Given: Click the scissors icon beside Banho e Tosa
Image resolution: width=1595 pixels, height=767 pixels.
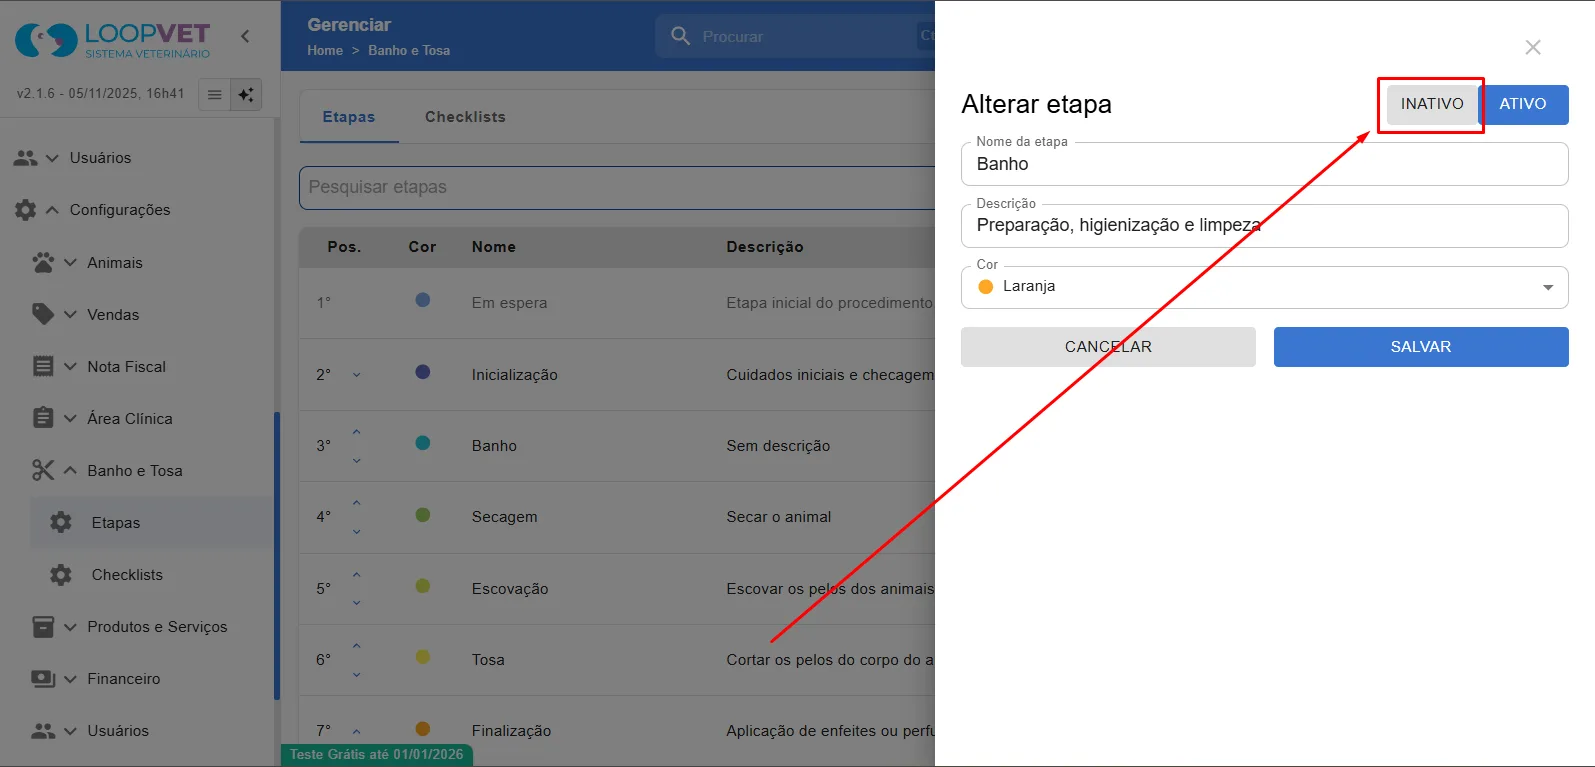Looking at the screenshot, I should point(43,470).
